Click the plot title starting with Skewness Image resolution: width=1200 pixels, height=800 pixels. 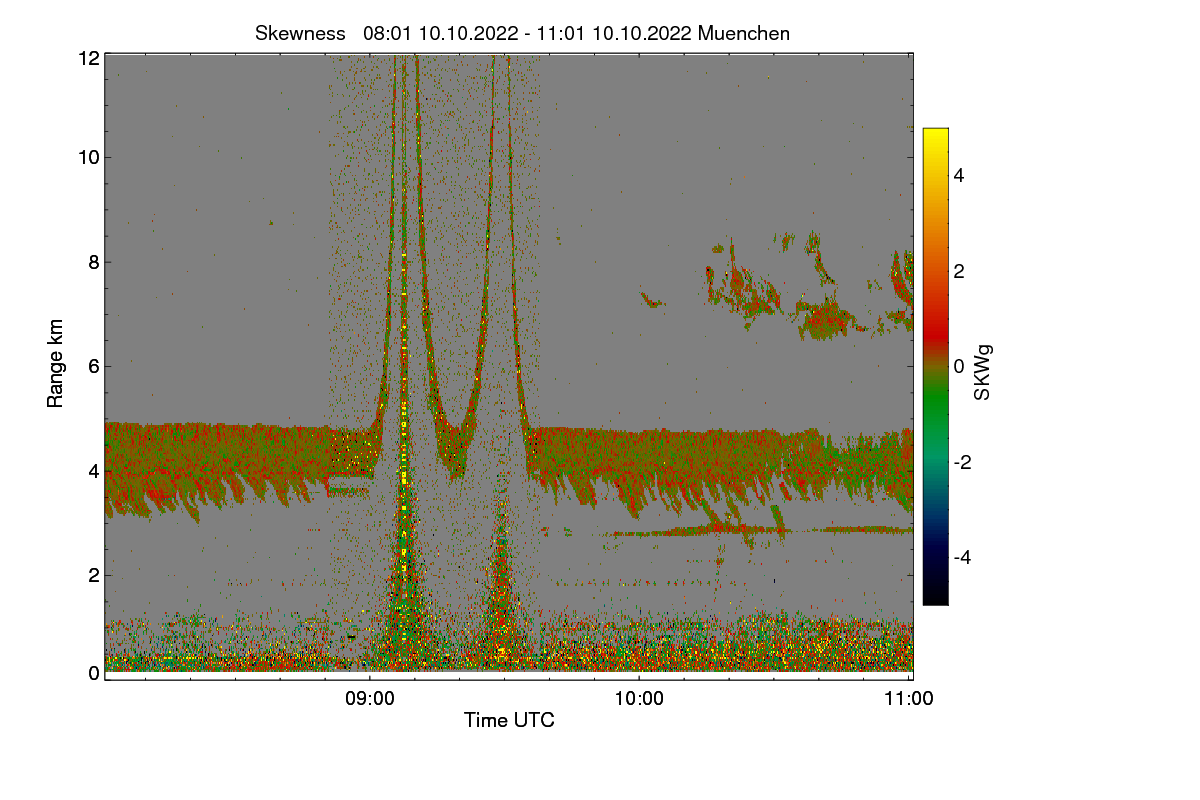pyautogui.click(x=522, y=33)
